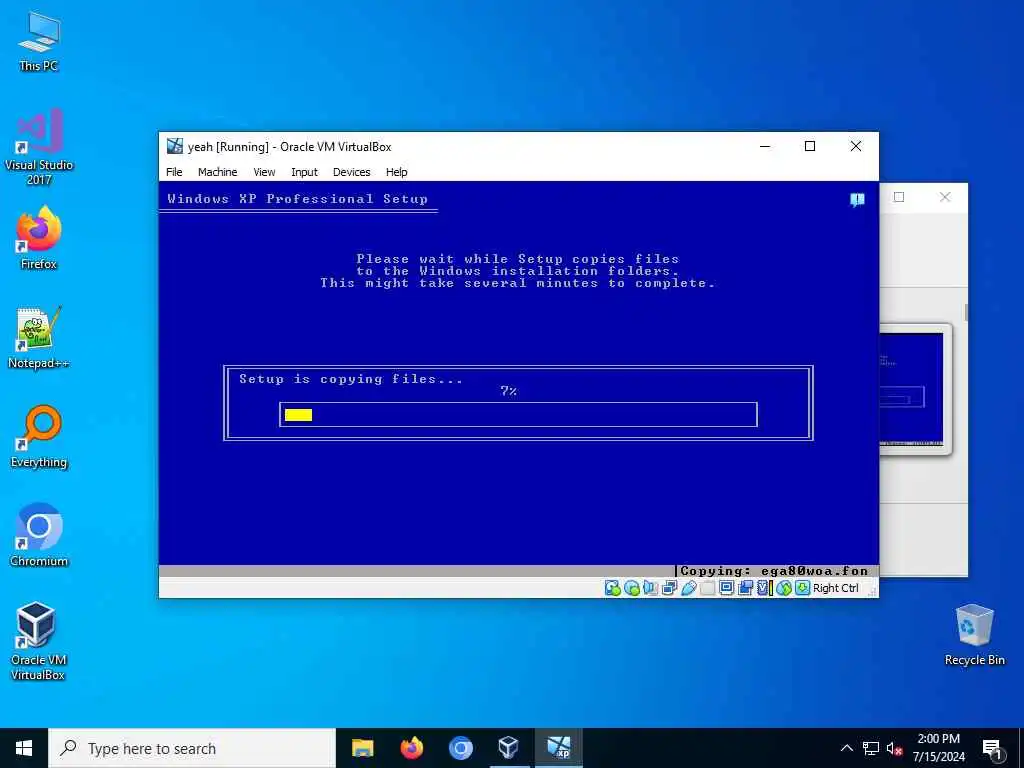Open the Input menu

(x=304, y=172)
